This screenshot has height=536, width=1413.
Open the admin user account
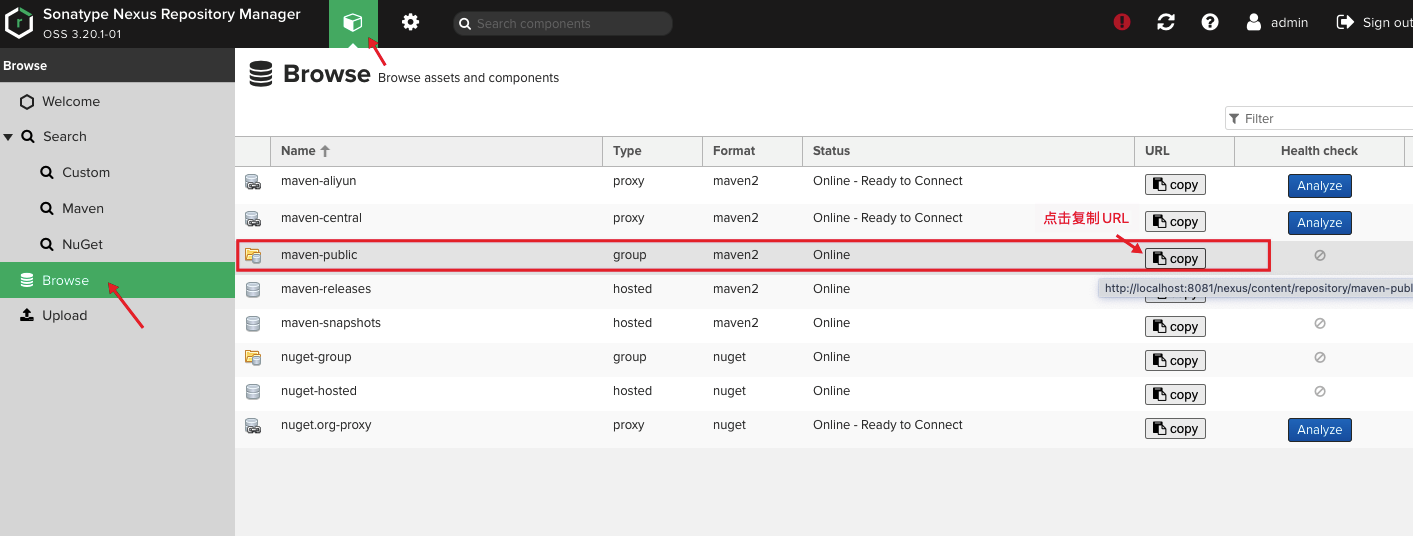(1277, 22)
